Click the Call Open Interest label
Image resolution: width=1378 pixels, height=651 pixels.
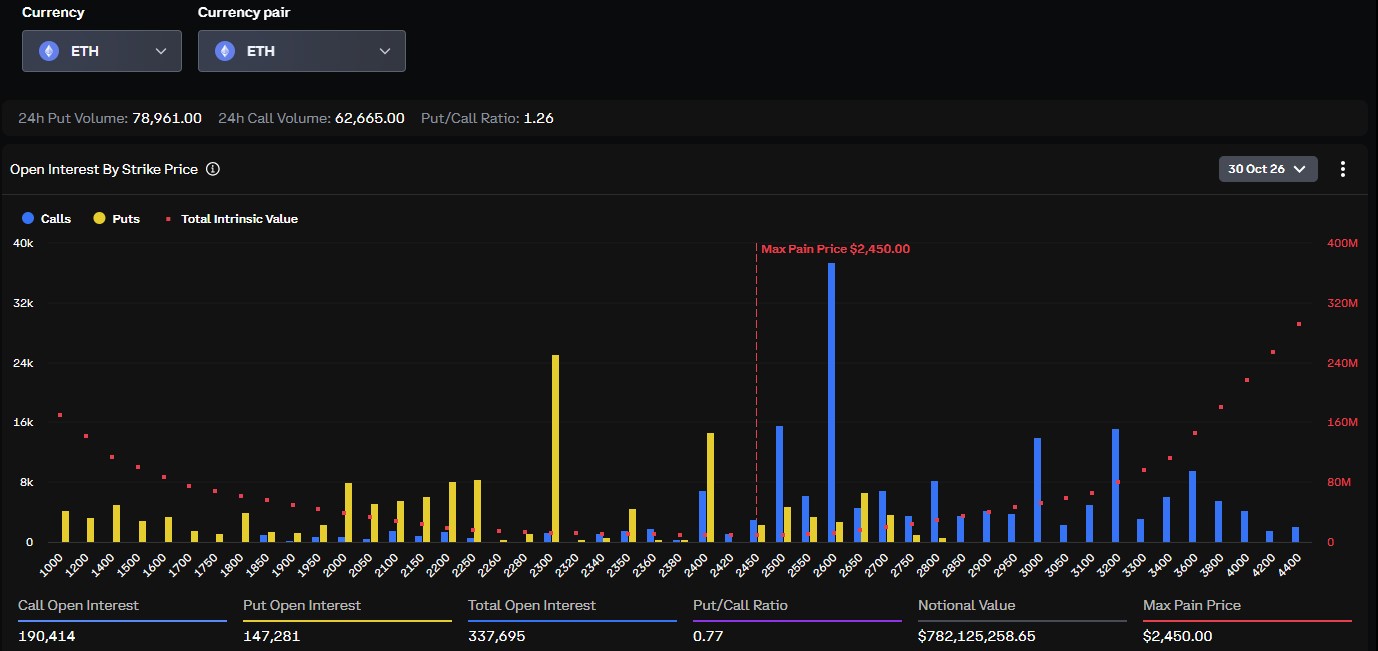tap(78, 605)
